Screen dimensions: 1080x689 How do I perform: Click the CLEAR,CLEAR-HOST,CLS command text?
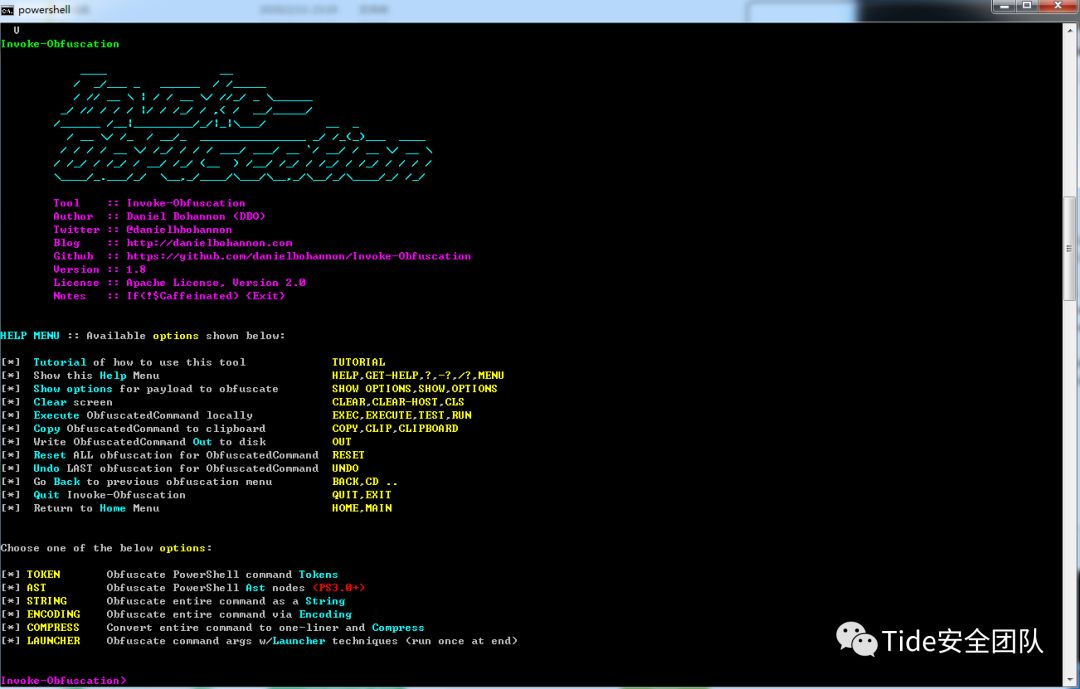(398, 402)
